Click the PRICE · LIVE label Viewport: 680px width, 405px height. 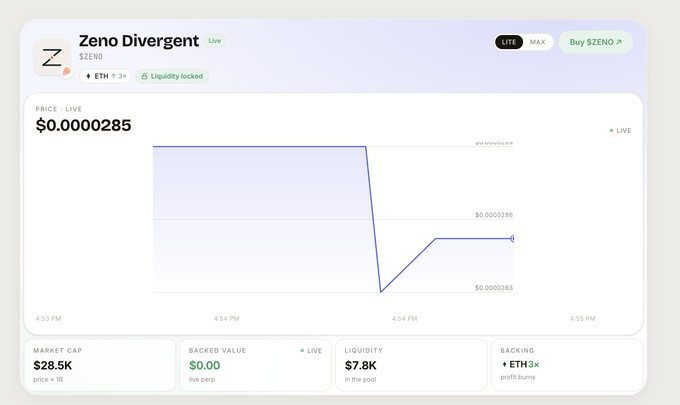(x=59, y=109)
